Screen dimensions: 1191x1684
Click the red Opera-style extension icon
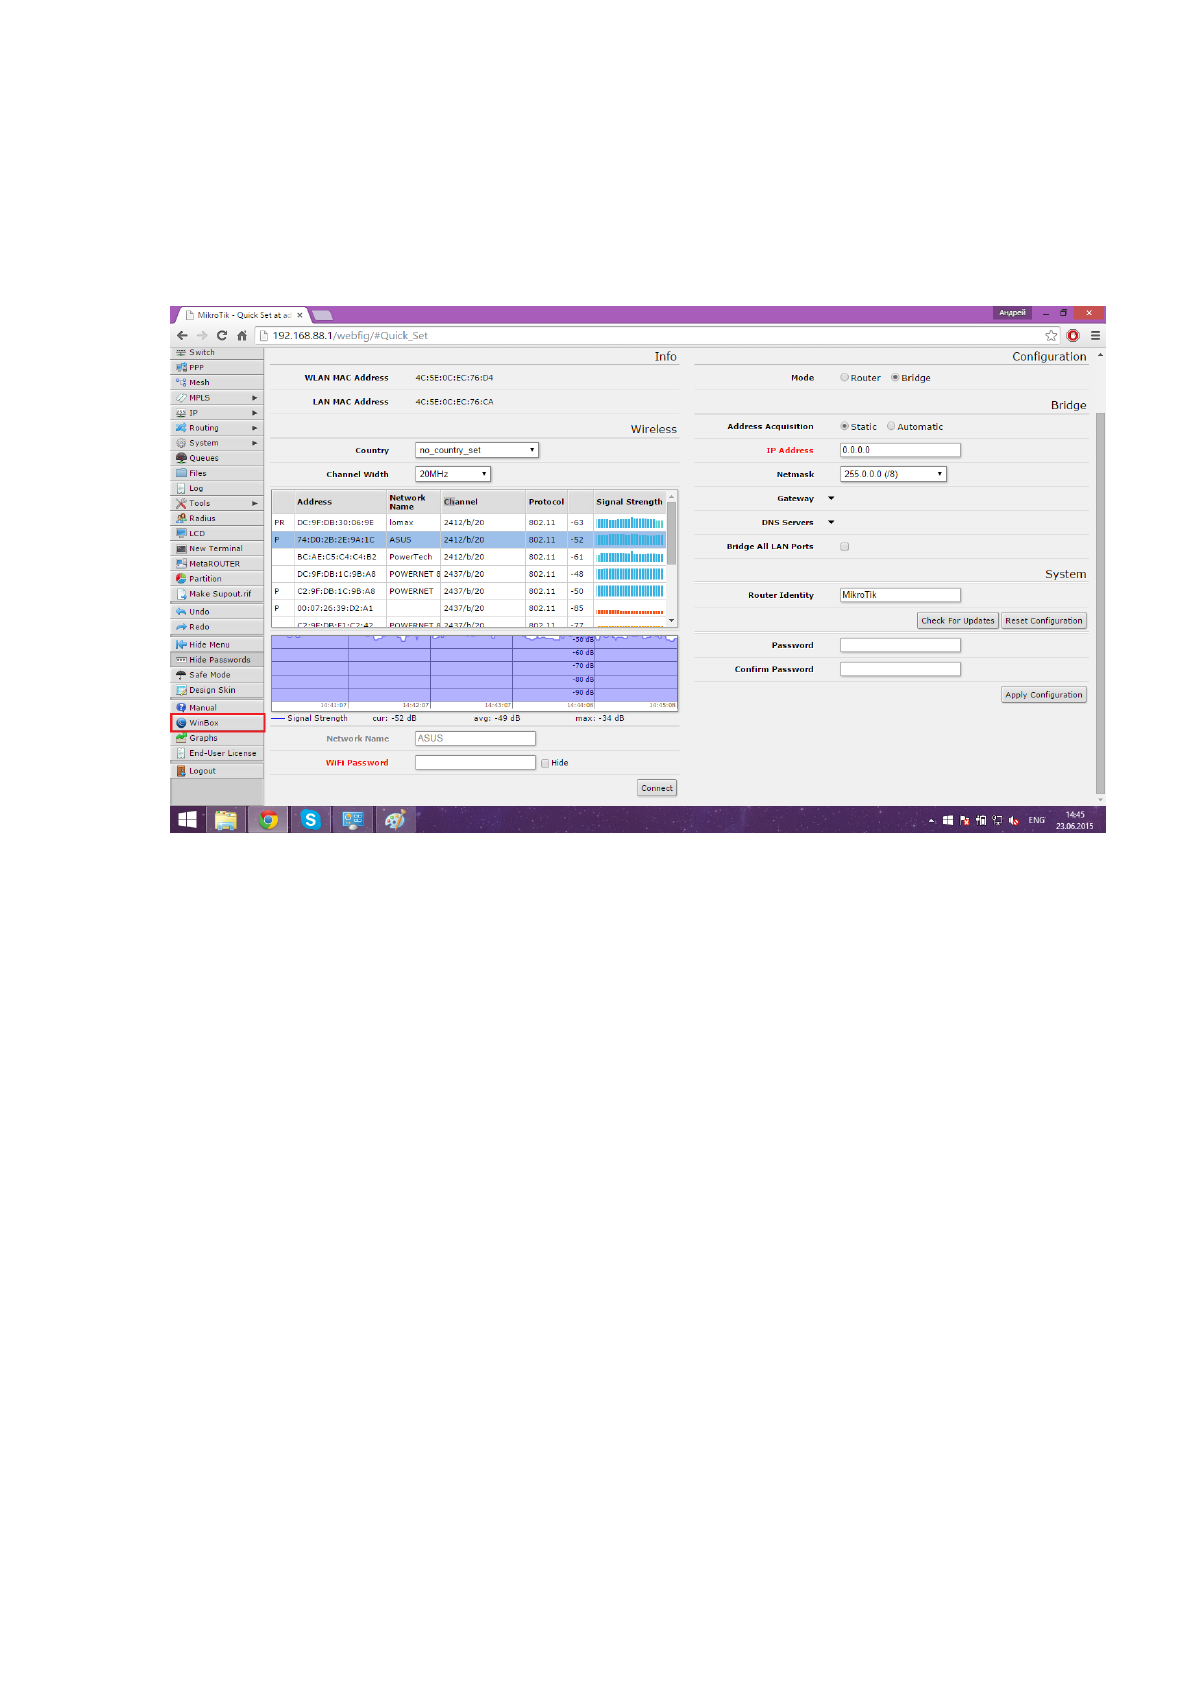[x=1073, y=336]
